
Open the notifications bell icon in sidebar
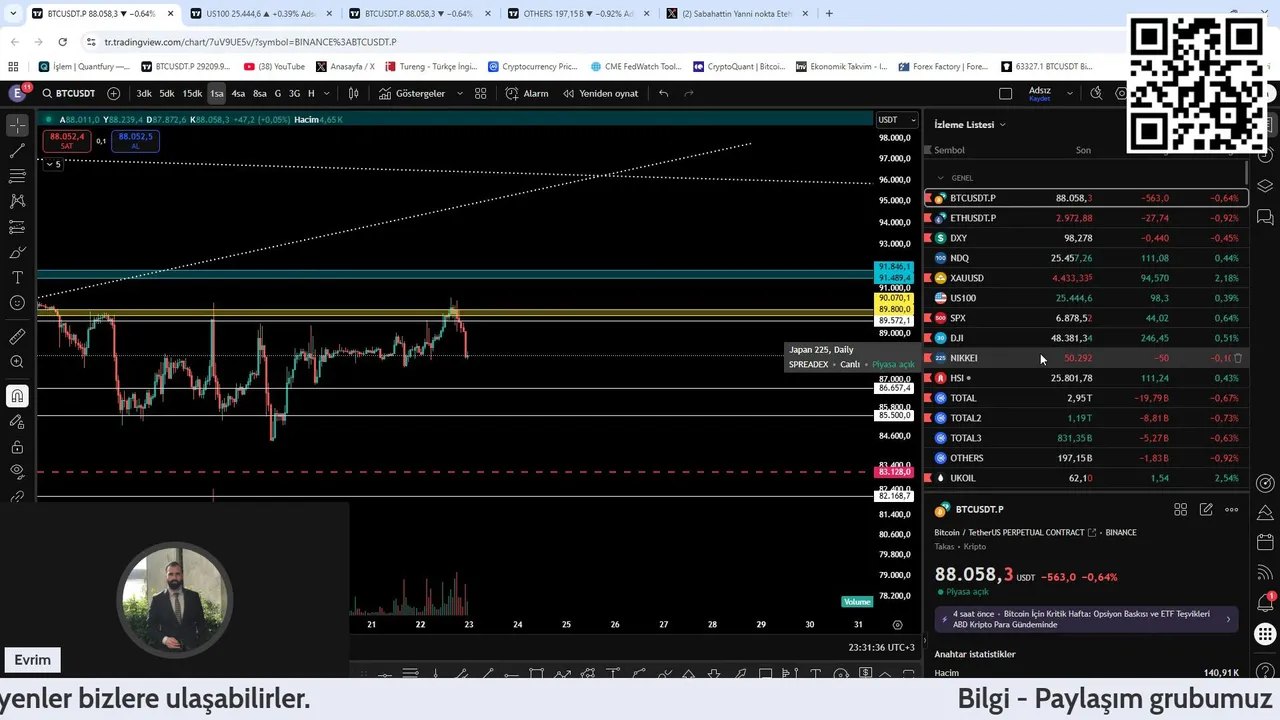[1265, 601]
